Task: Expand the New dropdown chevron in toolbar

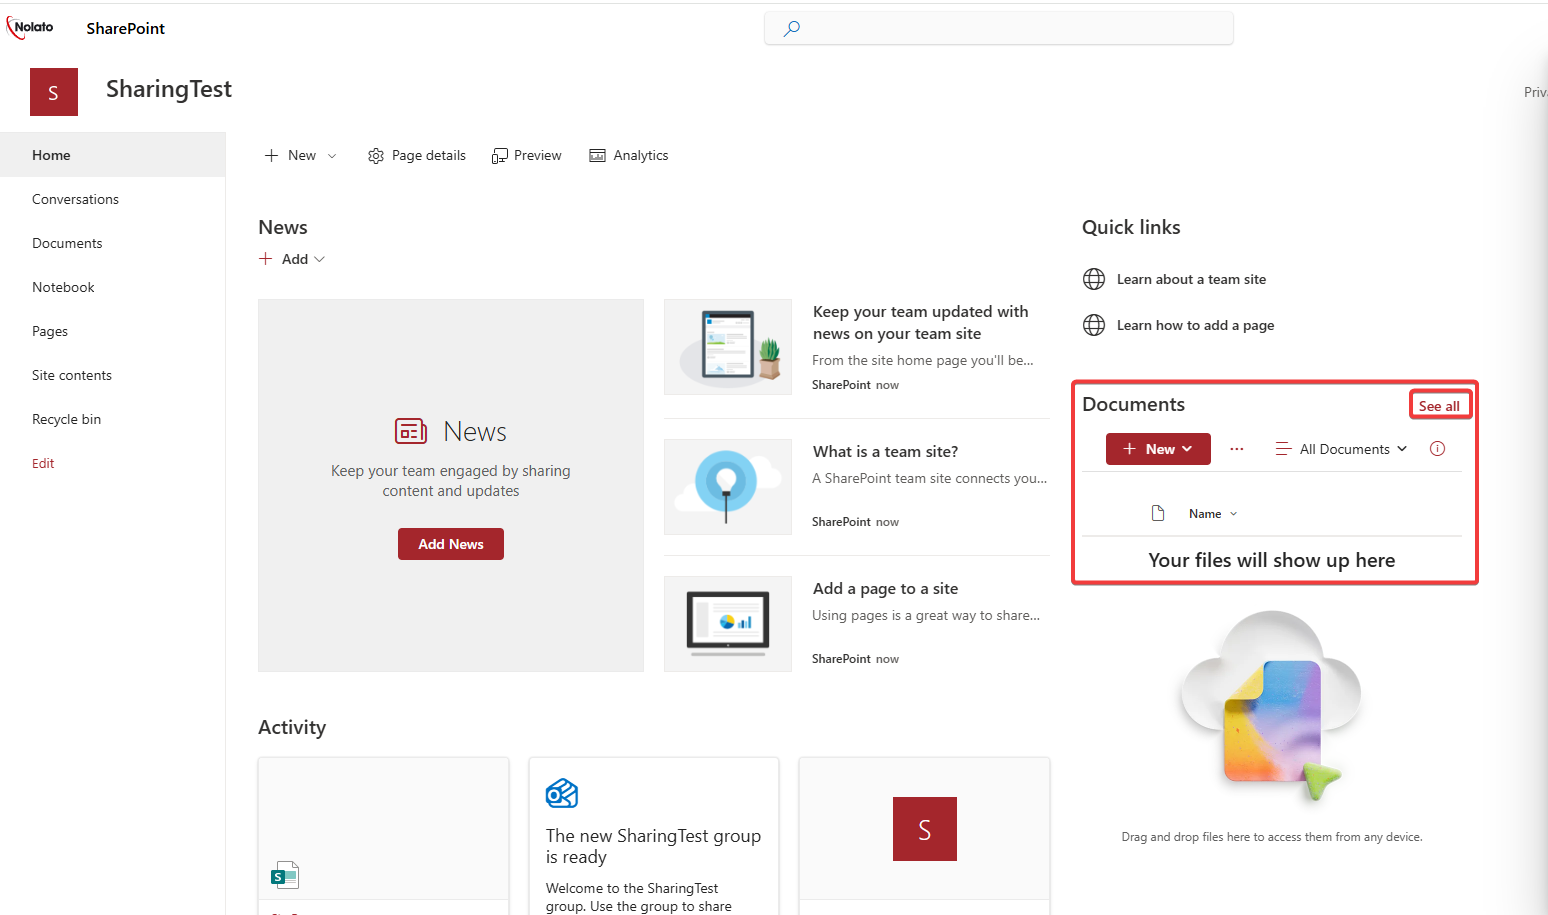Action: pyautogui.click(x=332, y=156)
